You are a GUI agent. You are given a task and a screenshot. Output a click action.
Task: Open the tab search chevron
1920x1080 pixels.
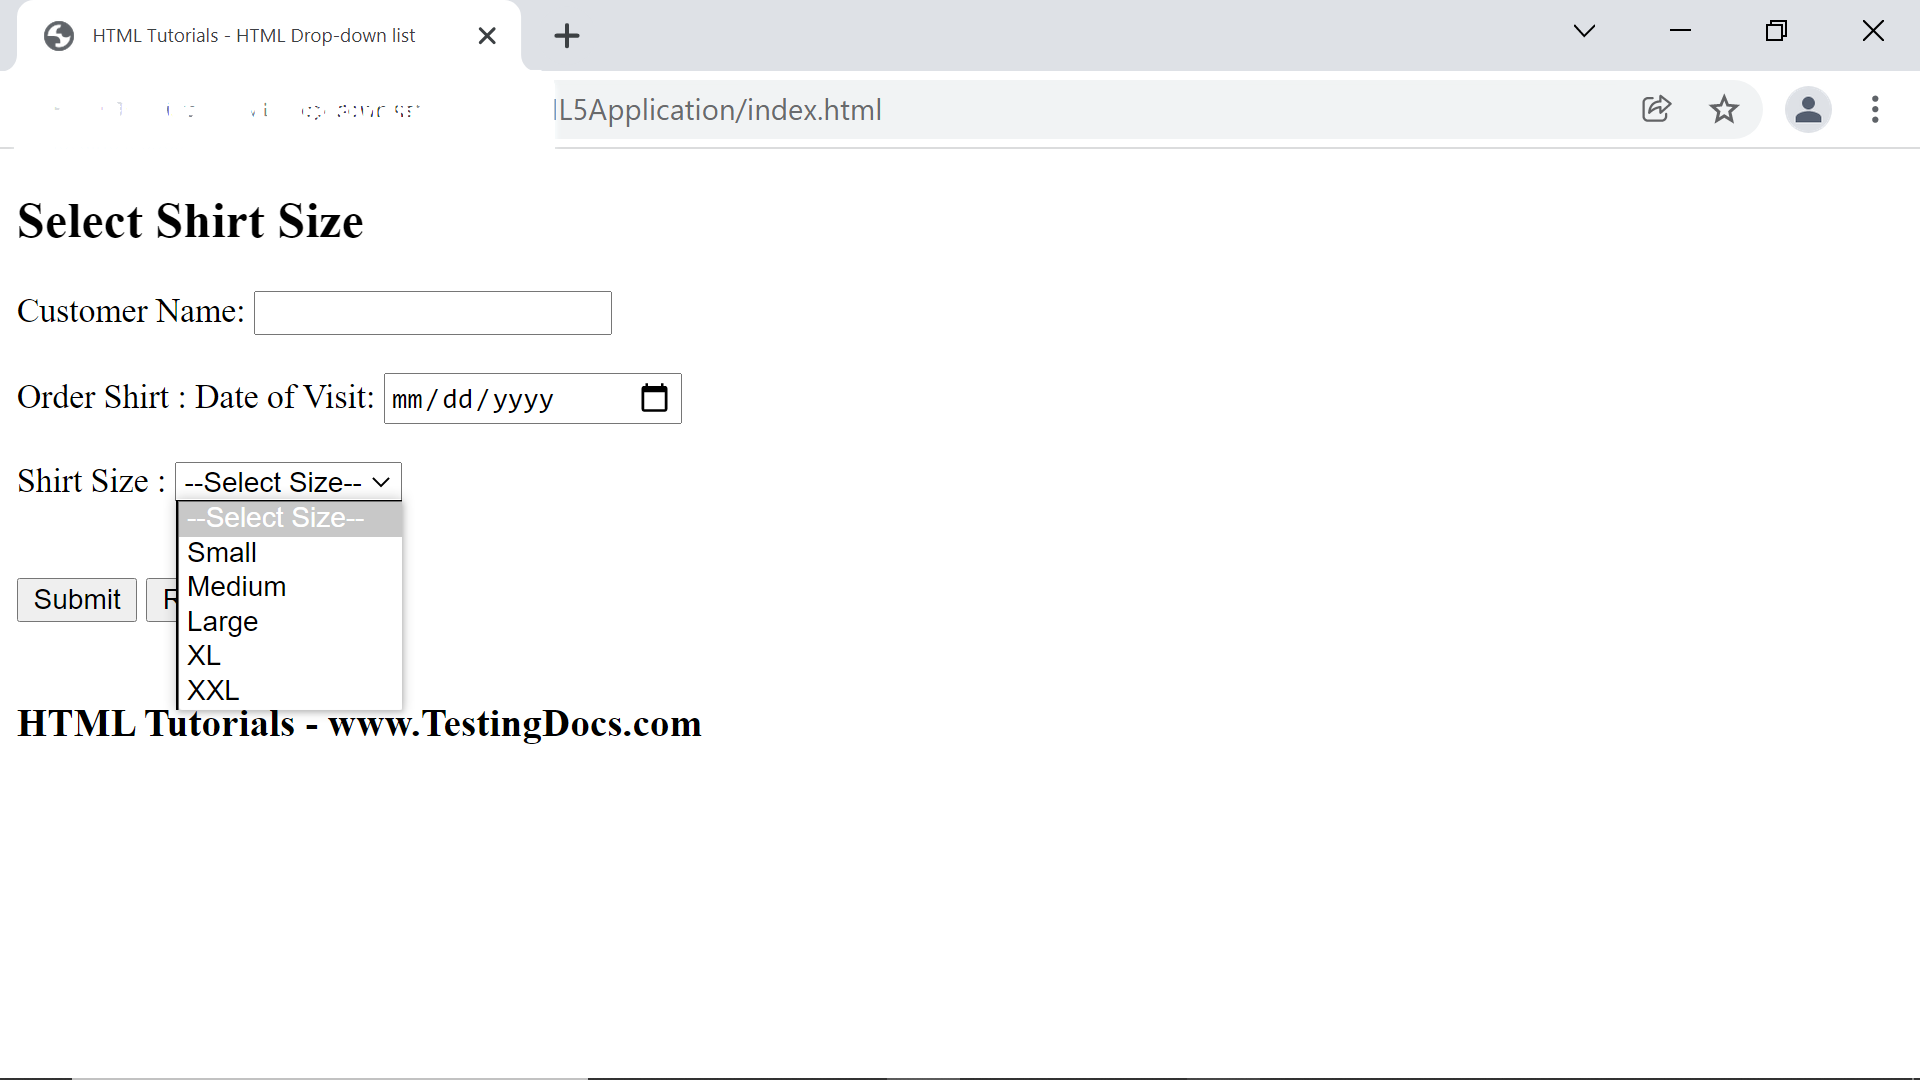tap(1584, 31)
